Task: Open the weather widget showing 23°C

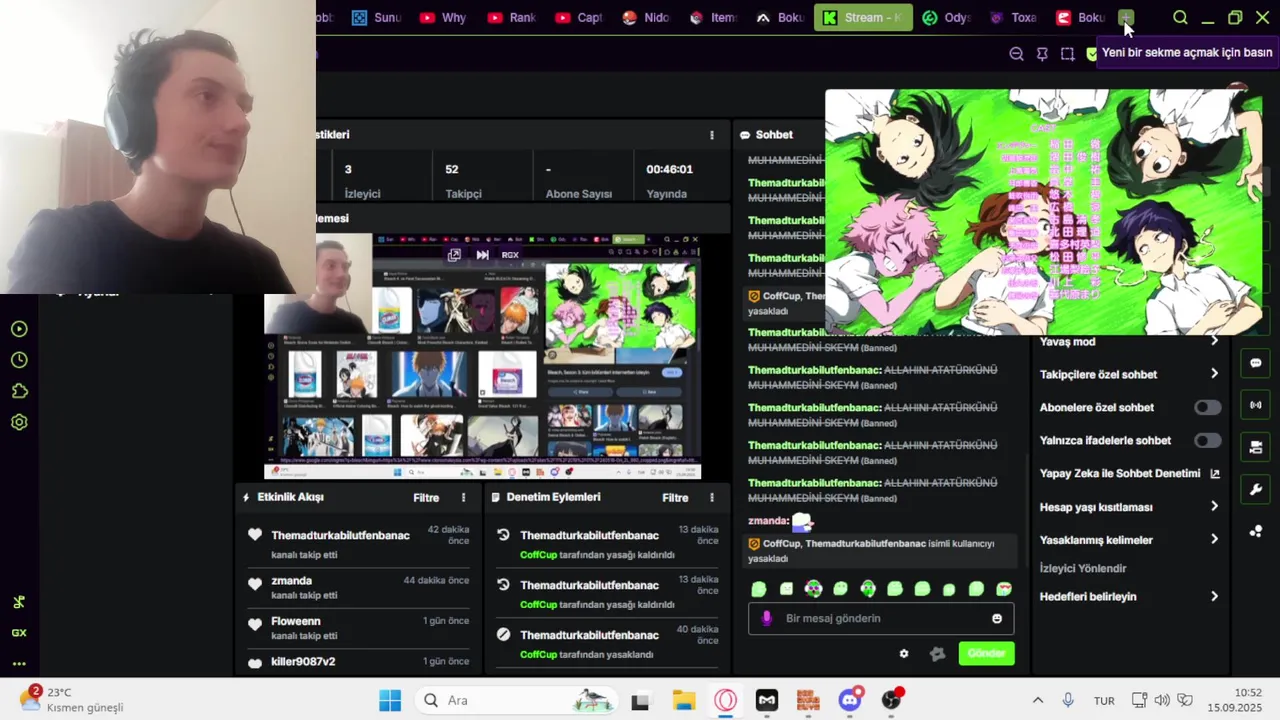Action: 72,699
